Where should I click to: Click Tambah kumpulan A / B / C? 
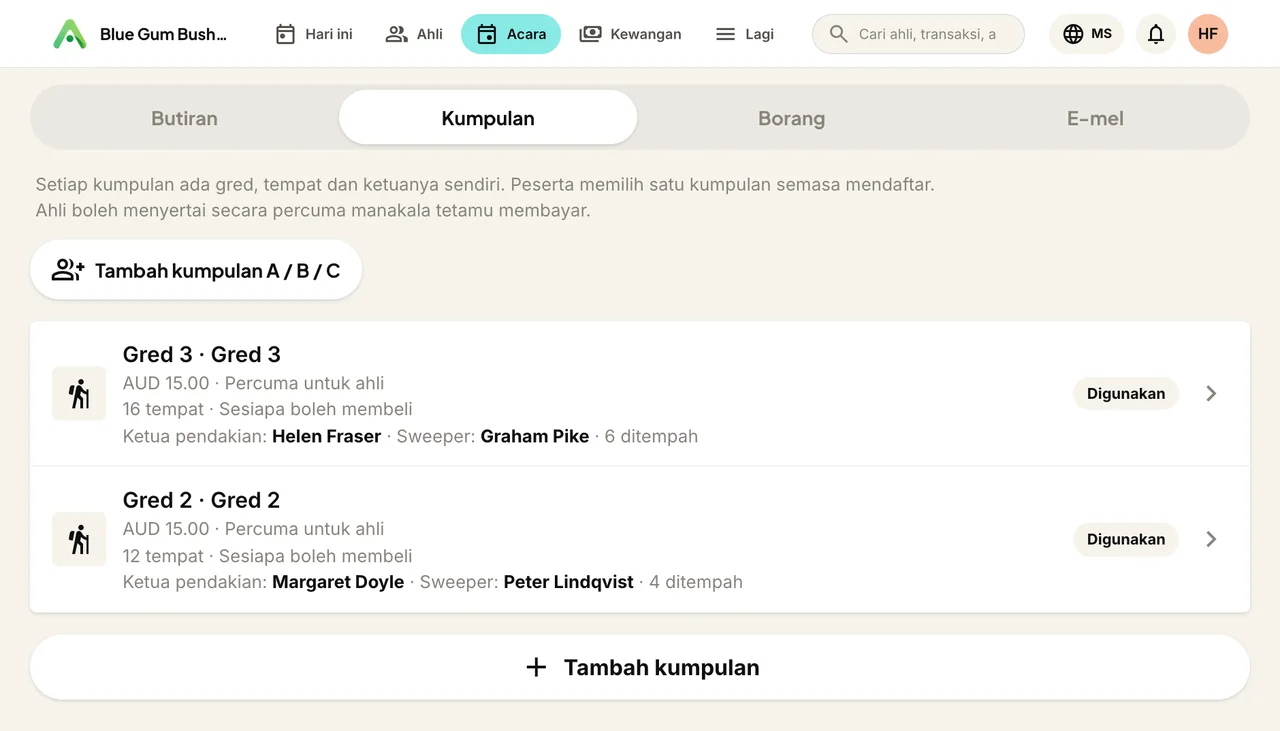coord(196,270)
